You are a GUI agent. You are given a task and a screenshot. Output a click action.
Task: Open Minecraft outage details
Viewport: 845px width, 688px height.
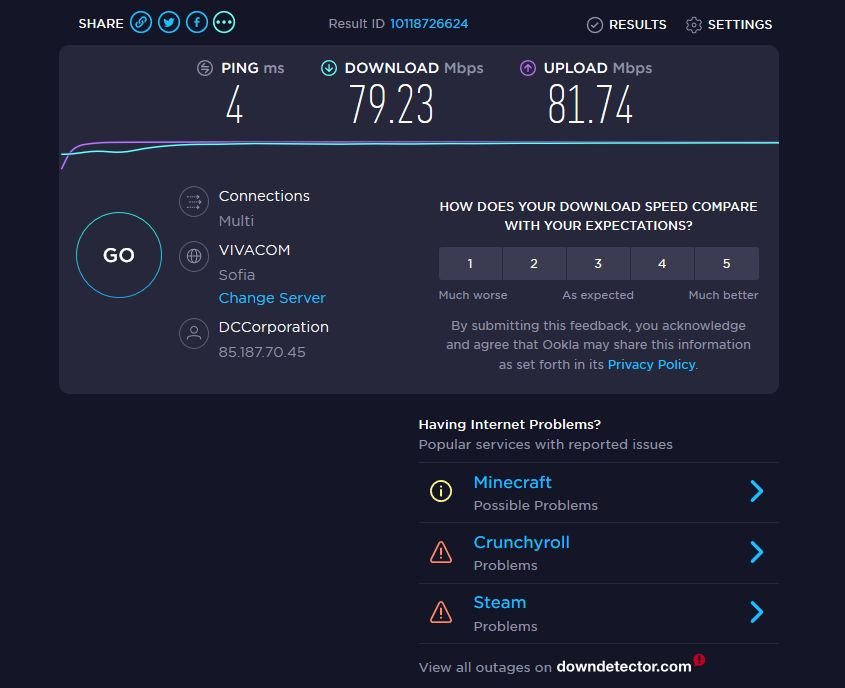pos(512,482)
